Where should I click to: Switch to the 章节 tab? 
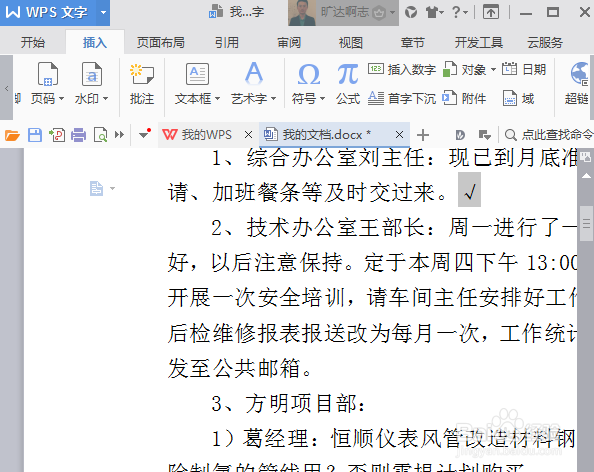413,42
